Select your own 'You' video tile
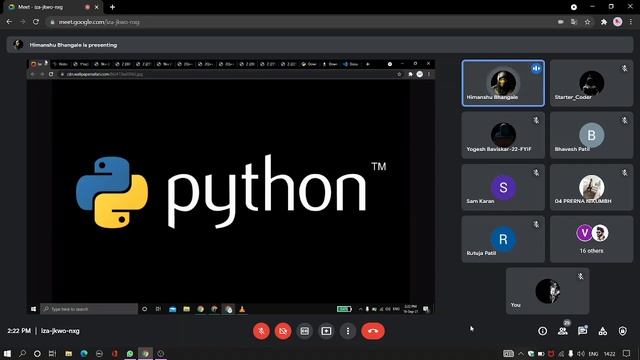Image resolution: width=640 pixels, height=360 pixels. click(x=547, y=291)
